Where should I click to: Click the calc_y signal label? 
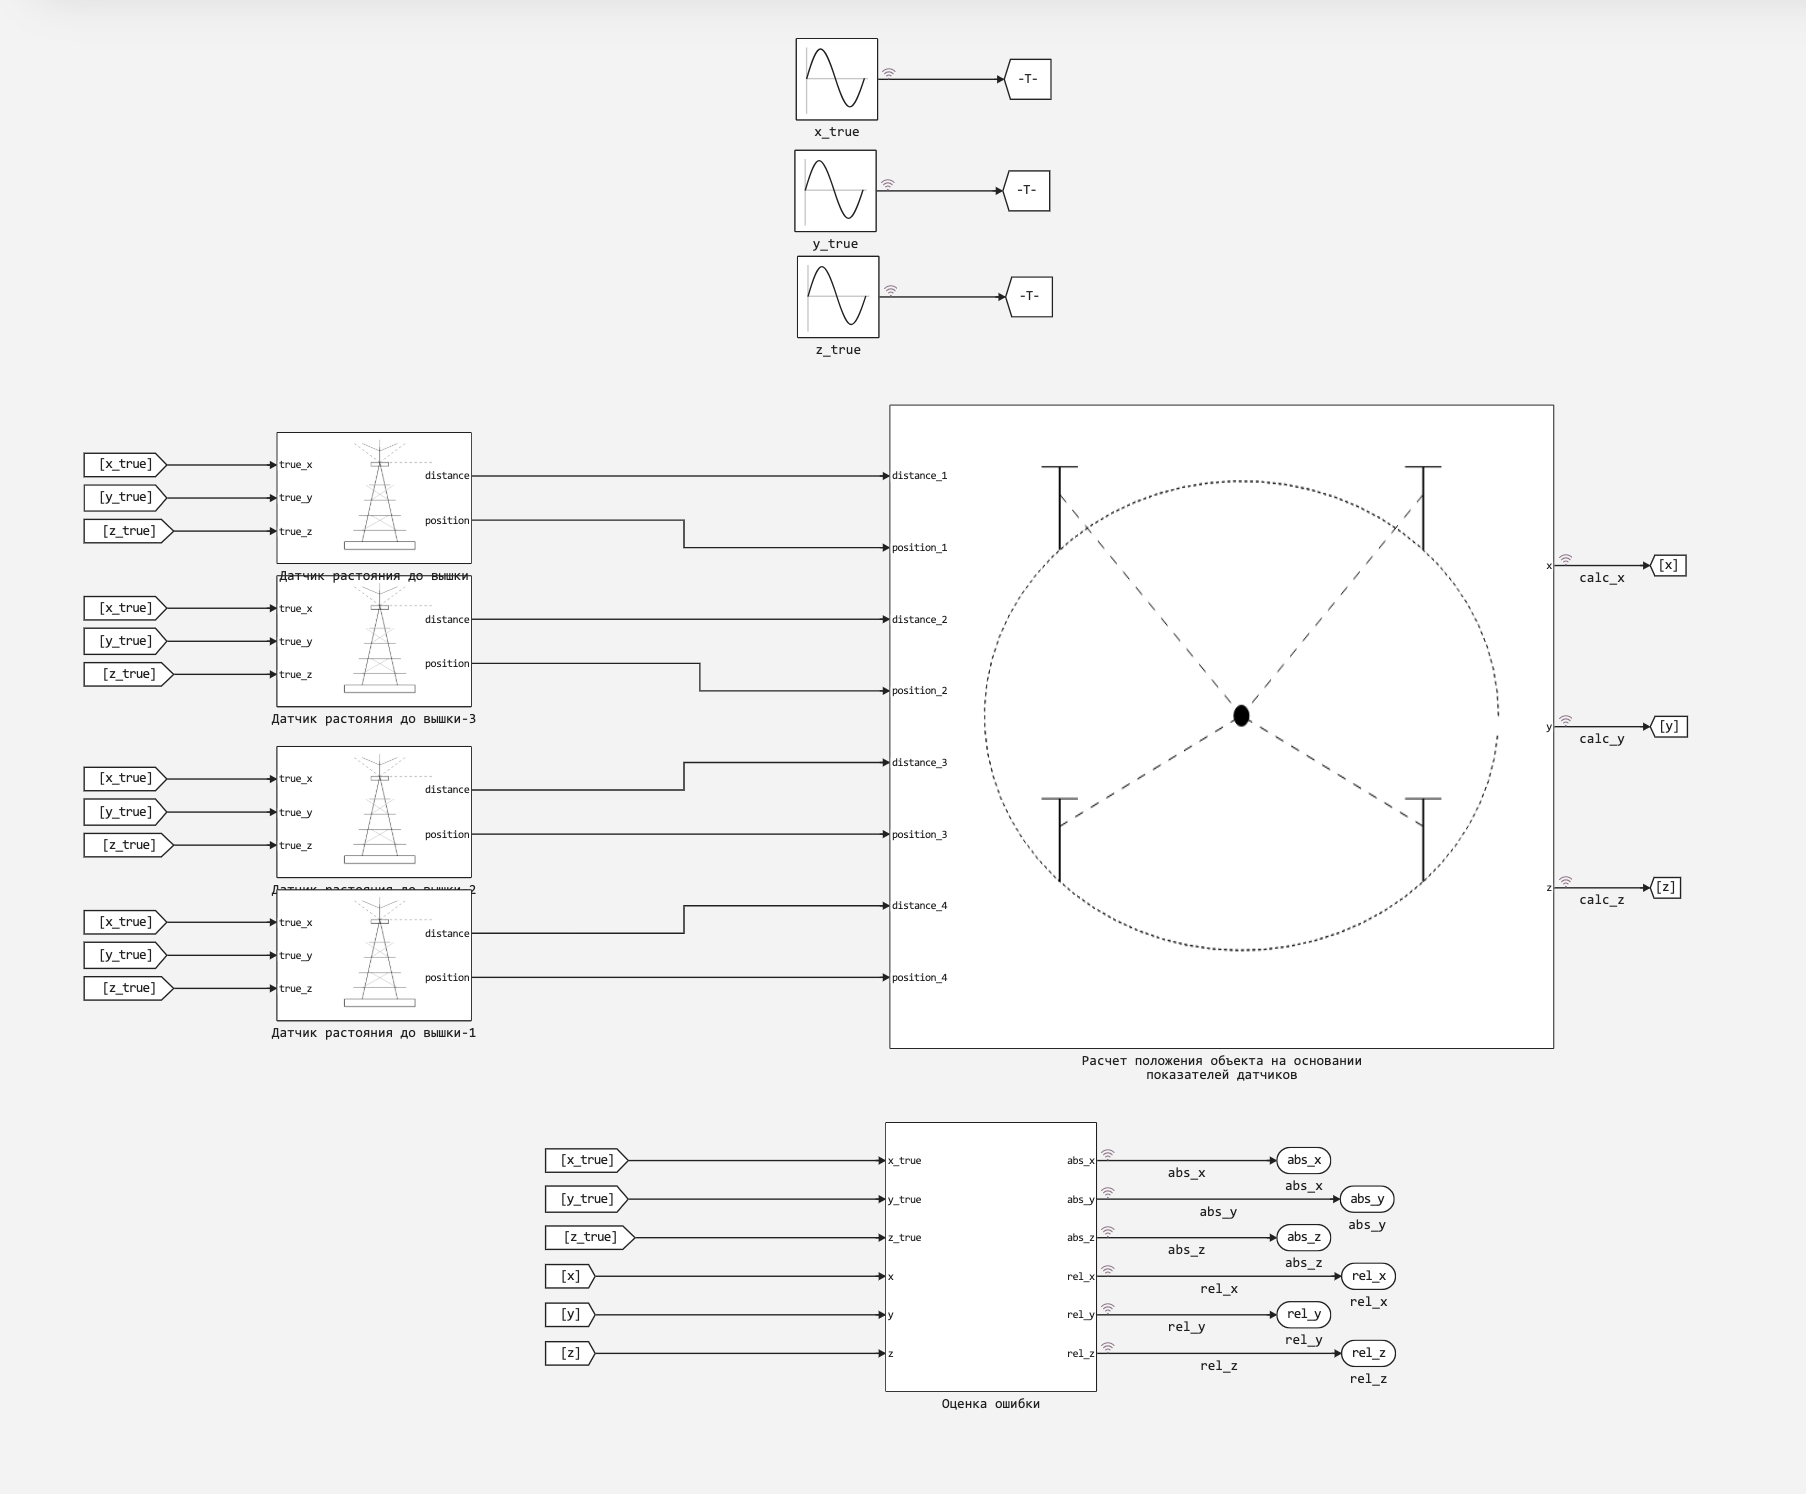pos(1601,739)
